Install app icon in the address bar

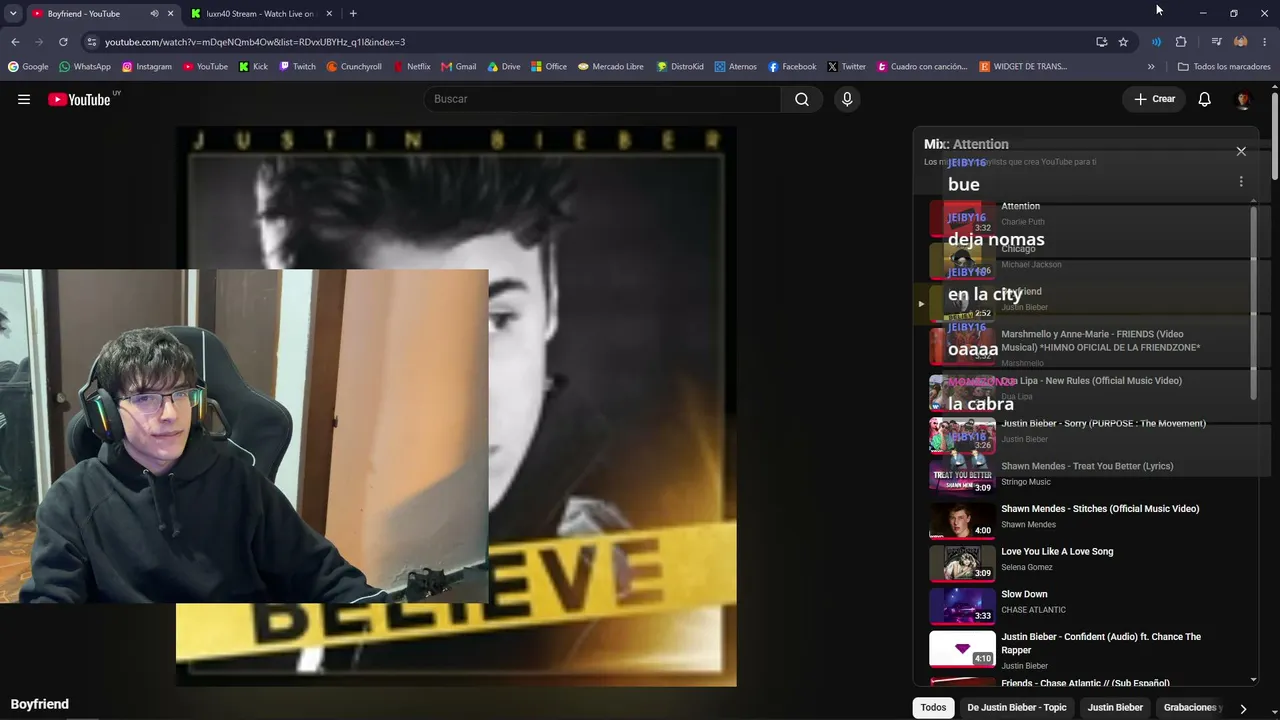click(1101, 42)
